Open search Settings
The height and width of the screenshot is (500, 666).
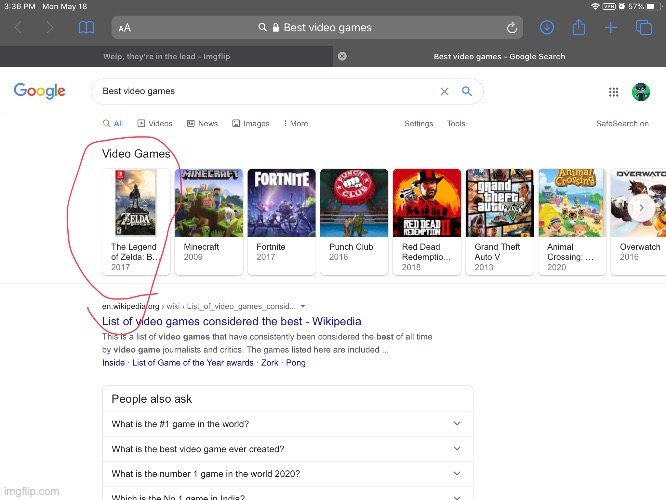point(418,123)
